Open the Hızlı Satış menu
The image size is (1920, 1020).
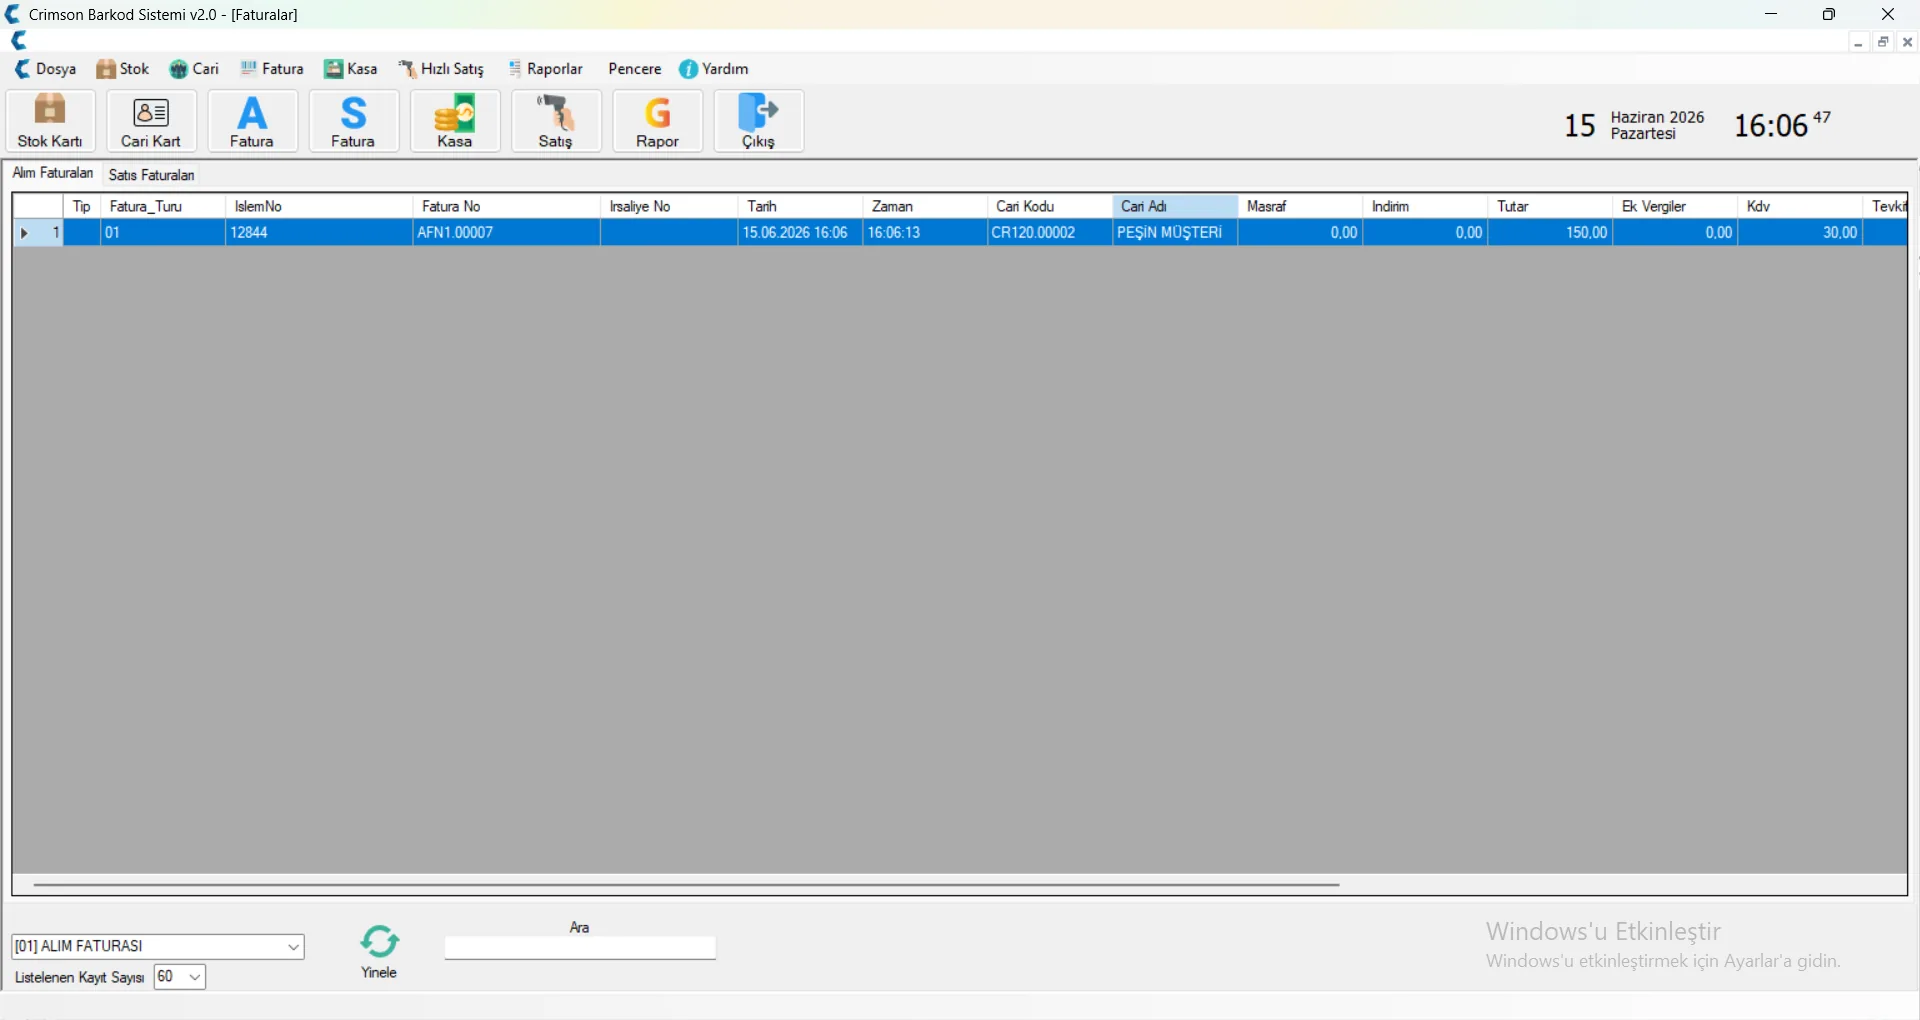pos(441,69)
